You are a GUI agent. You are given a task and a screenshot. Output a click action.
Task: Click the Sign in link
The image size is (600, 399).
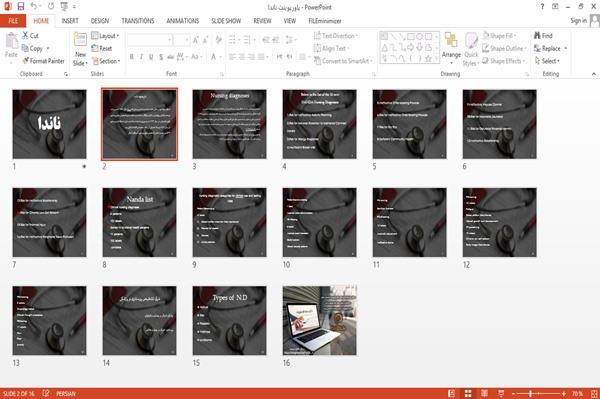coord(578,21)
